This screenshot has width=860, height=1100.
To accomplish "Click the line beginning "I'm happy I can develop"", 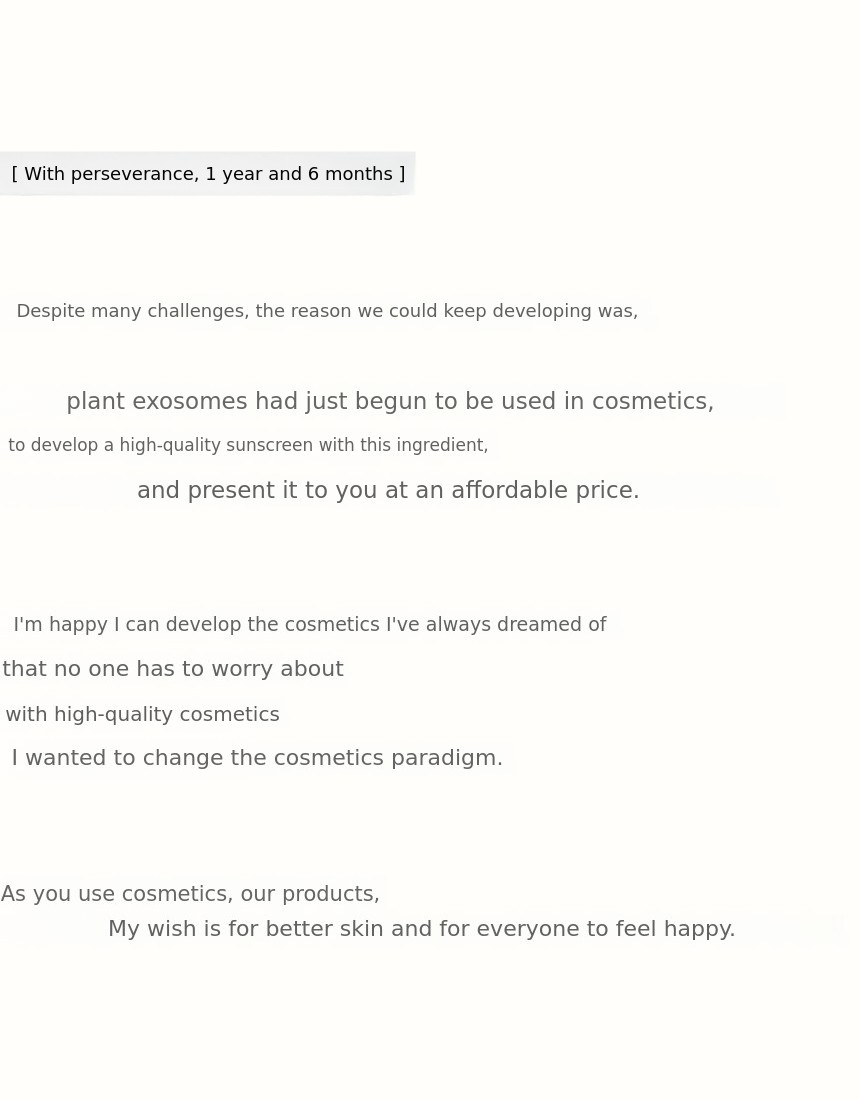I will tap(309, 625).
